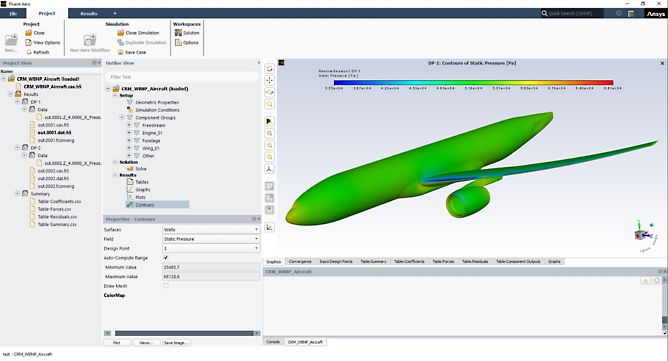Open the Table:Forces tab
Screen dimensions: 668x361
coord(443,261)
